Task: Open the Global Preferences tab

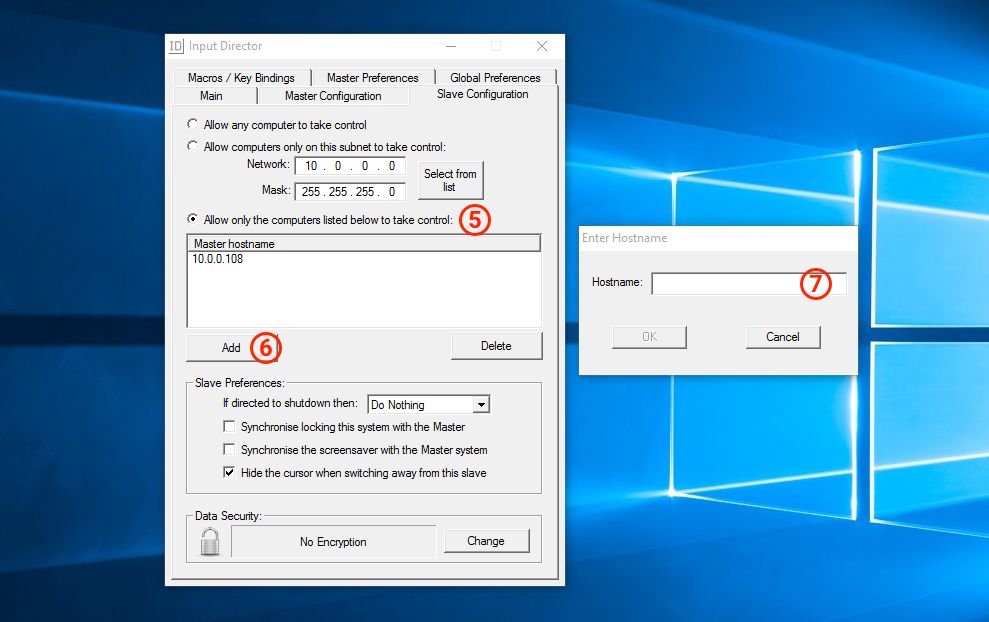Action: tap(495, 78)
